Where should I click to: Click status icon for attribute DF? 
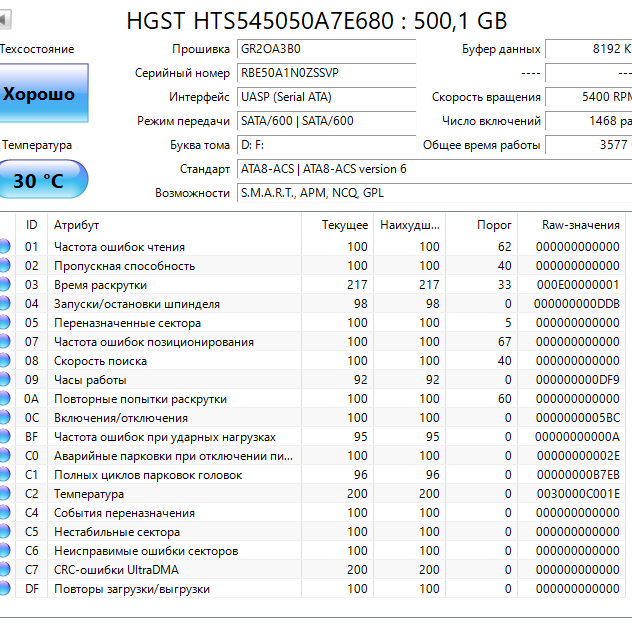tap(5, 588)
